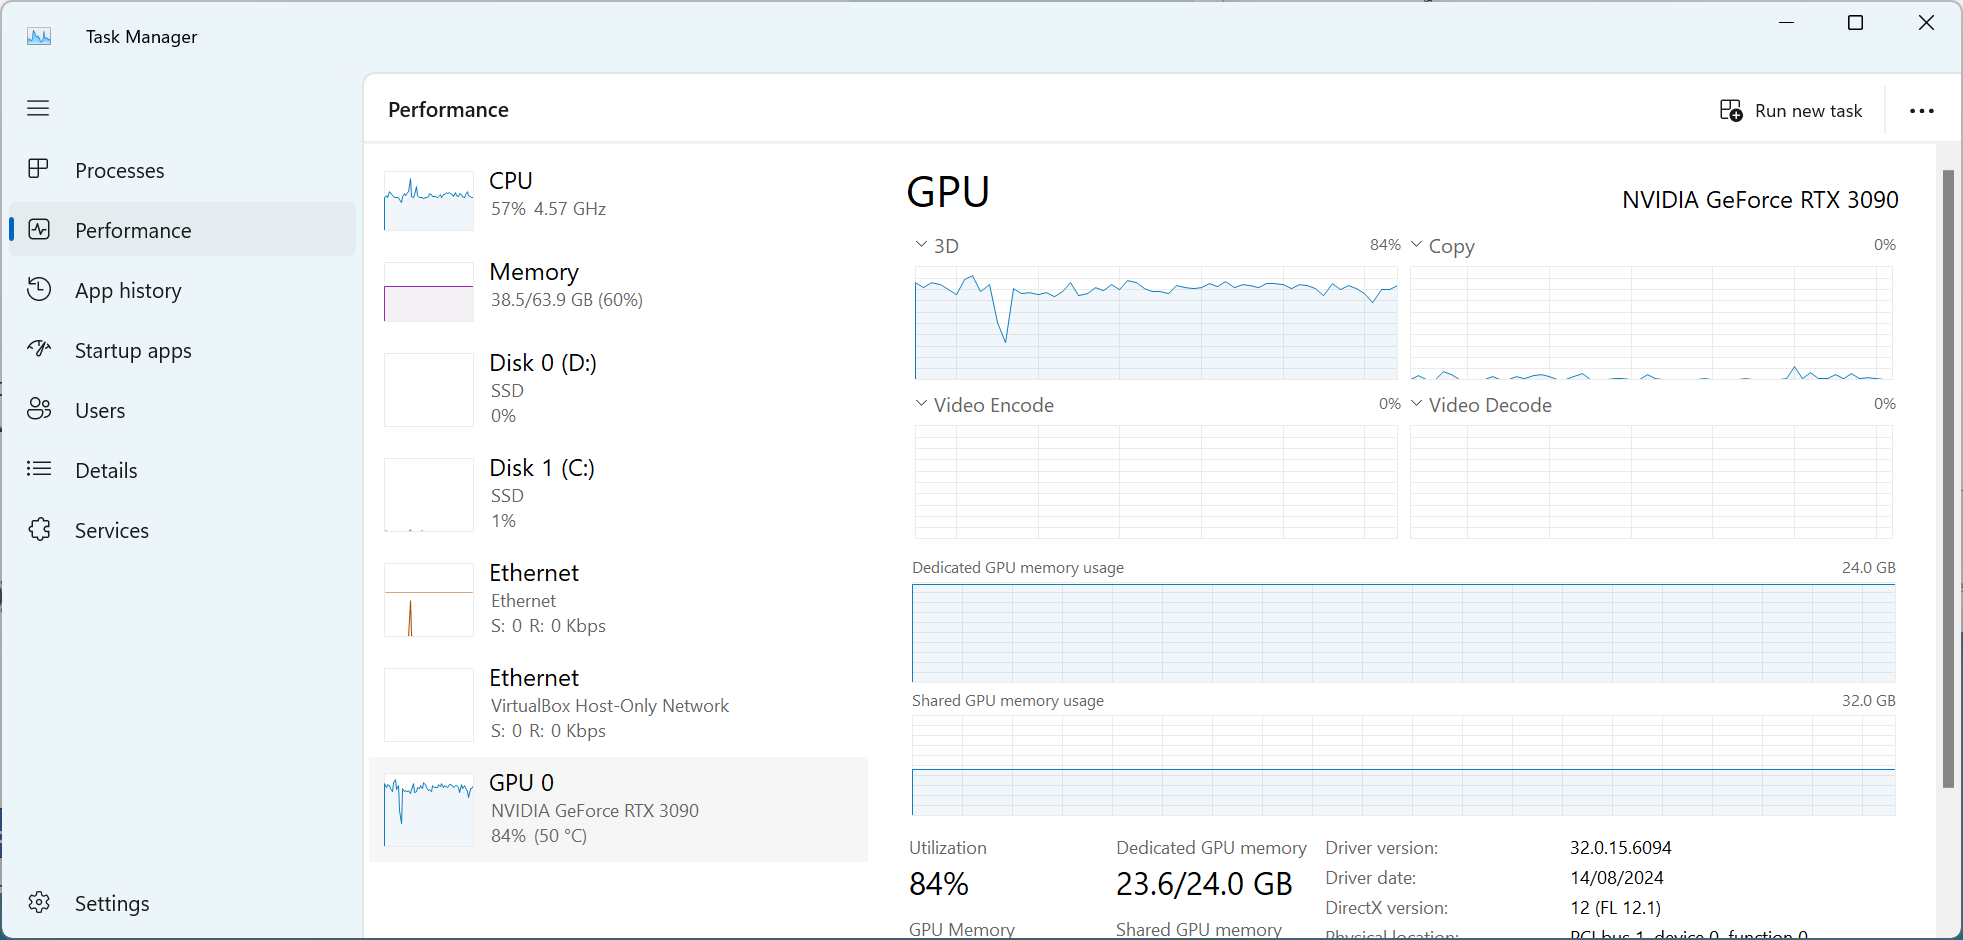Open the hamburger navigation menu

38,108
